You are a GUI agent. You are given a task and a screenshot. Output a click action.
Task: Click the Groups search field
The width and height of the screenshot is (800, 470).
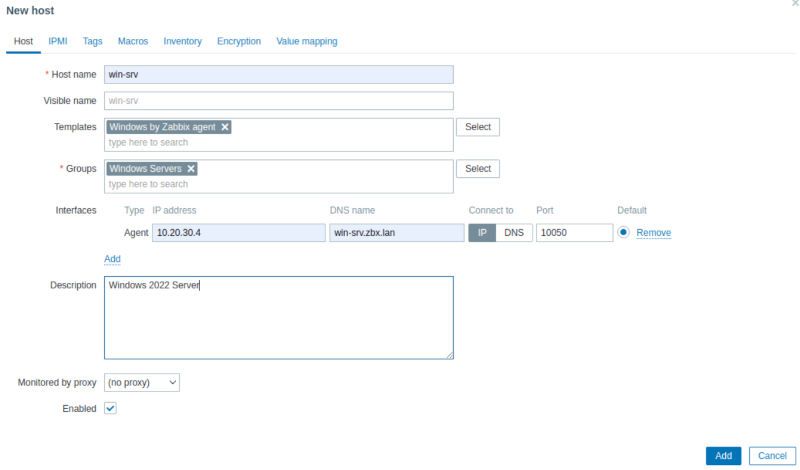(x=279, y=184)
